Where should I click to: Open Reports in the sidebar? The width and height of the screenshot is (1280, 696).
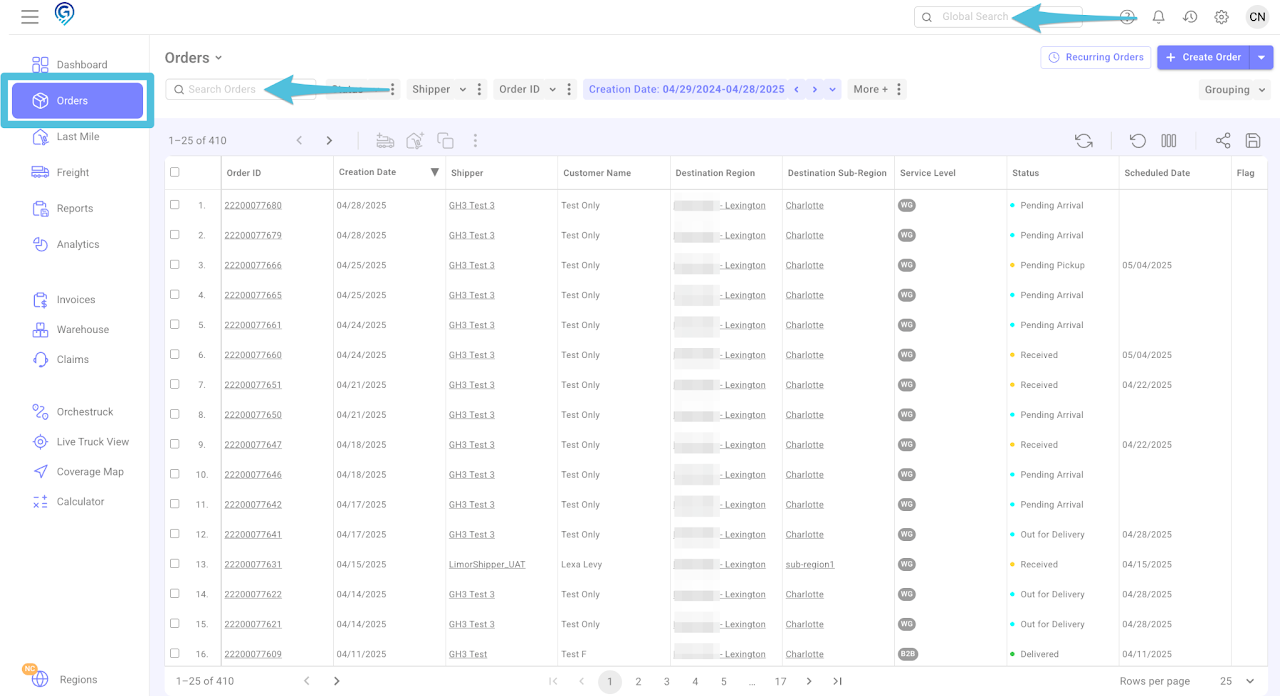75,209
